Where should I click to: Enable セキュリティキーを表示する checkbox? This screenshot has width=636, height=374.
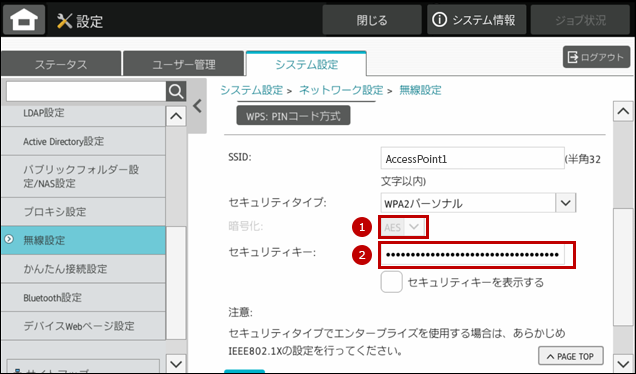[x=391, y=282]
